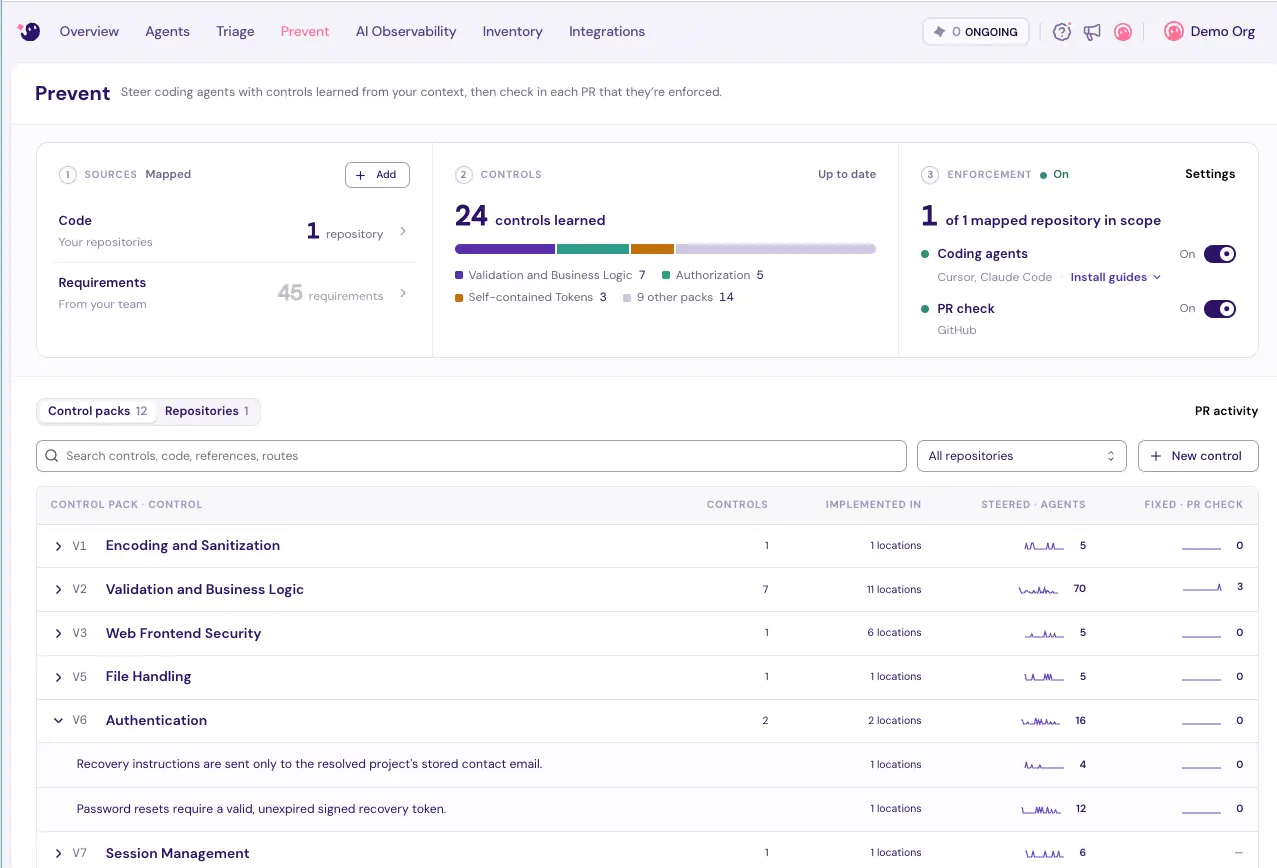Switch to the Repositories tab
Image resolution: width=1277 pixels, height=868 pixels.
coord(207,411)
